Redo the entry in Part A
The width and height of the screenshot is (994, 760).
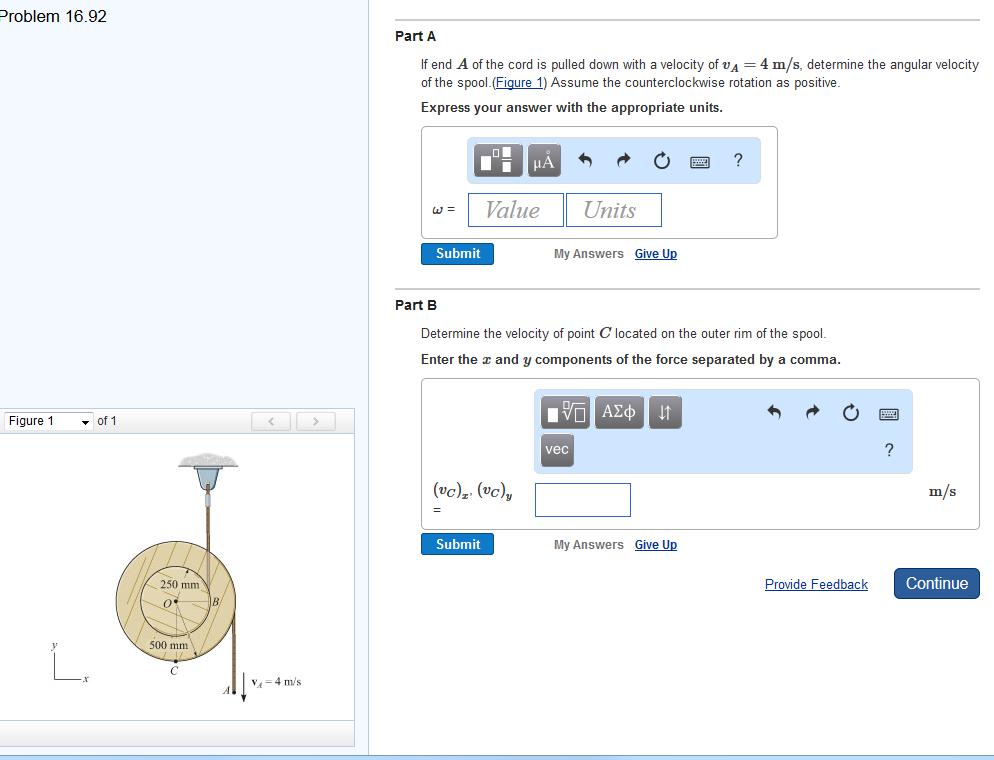(x=623, y=160)
